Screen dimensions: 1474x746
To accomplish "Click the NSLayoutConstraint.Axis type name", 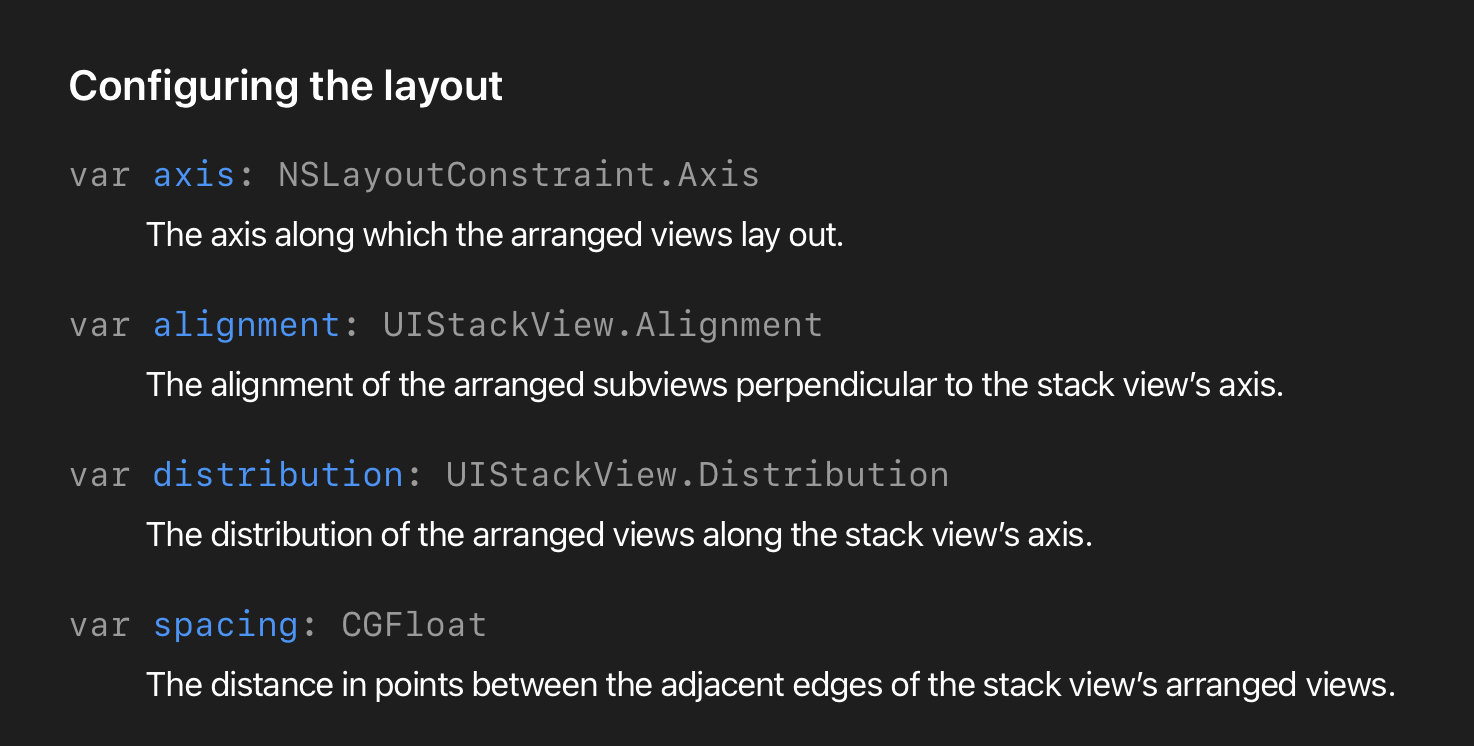I will 518,175.
